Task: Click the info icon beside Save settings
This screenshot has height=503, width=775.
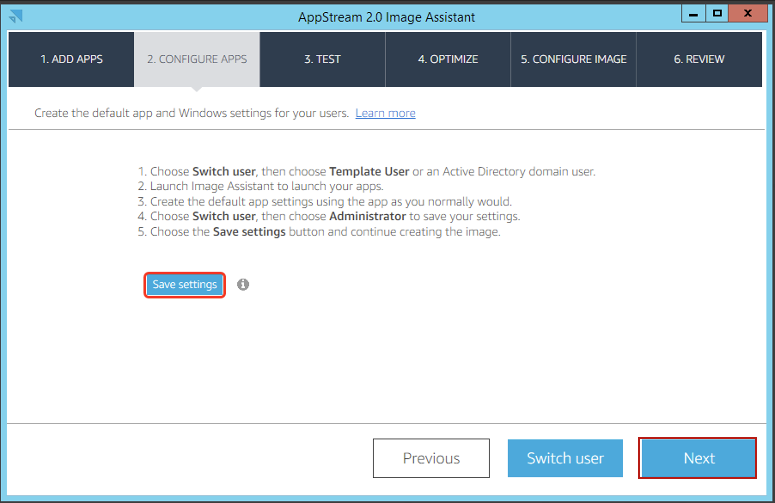Action: coord(243,285)
